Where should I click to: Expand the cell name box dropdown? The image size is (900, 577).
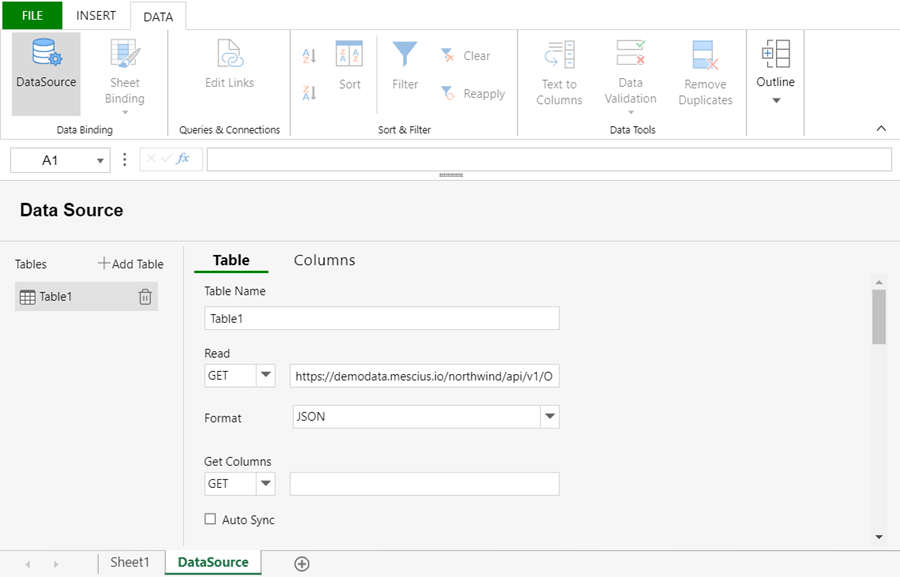click(x=101, y=161)
